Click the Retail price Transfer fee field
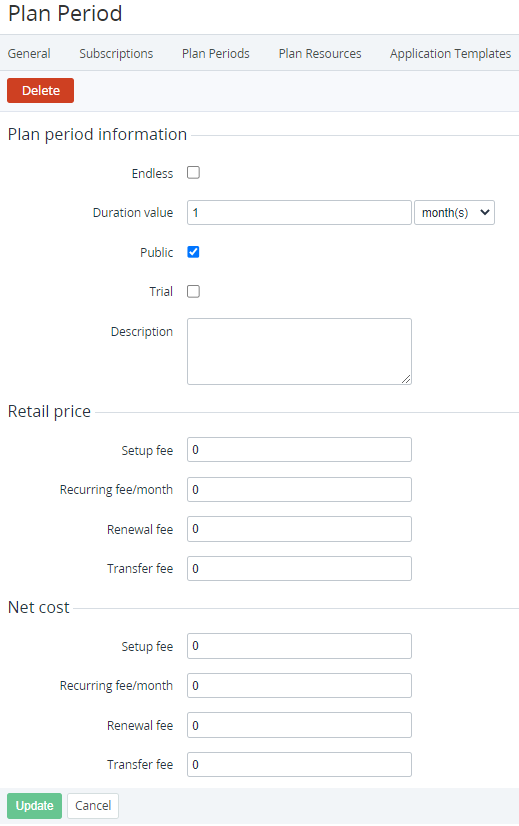The height and width of the screenshot is (826, 519). pyautogui.click(x=299, y=568)
